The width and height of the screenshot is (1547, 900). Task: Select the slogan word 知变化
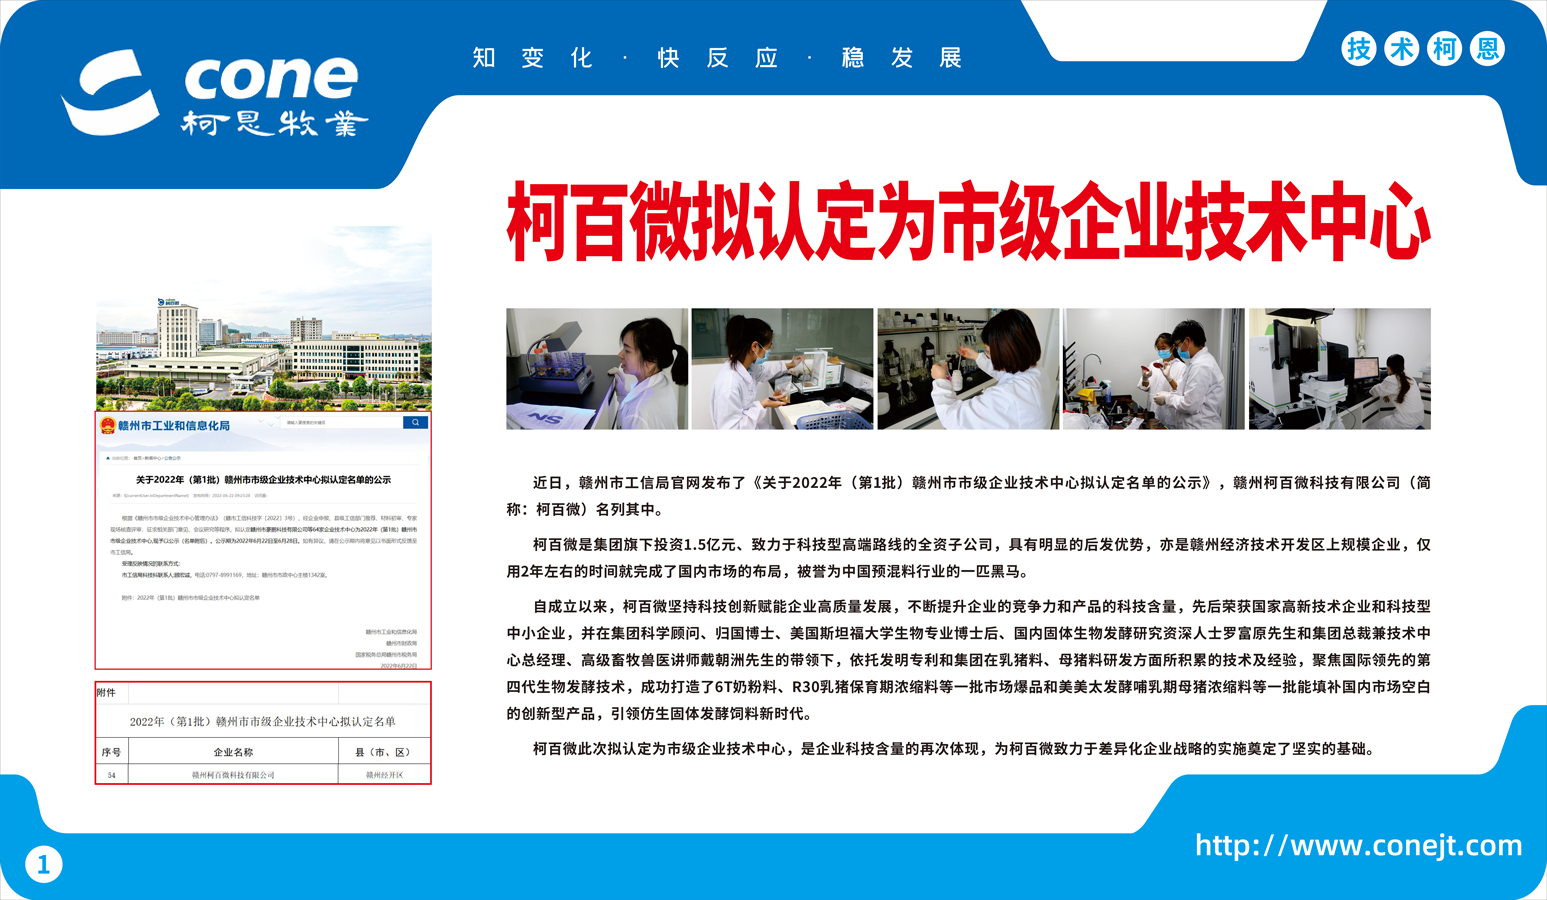click(x=533, y=58)
